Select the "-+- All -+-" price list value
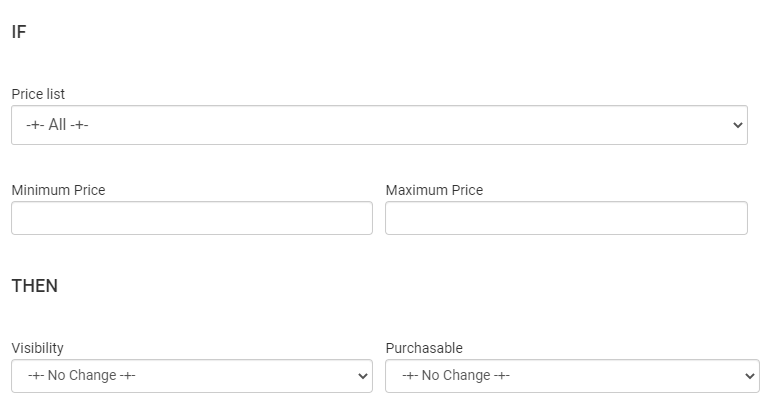 pyautogui.click(x=58, y=126)
